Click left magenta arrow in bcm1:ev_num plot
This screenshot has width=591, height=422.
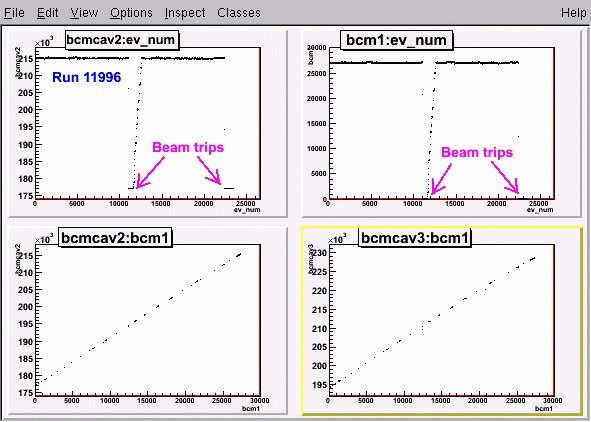(441, 179)
